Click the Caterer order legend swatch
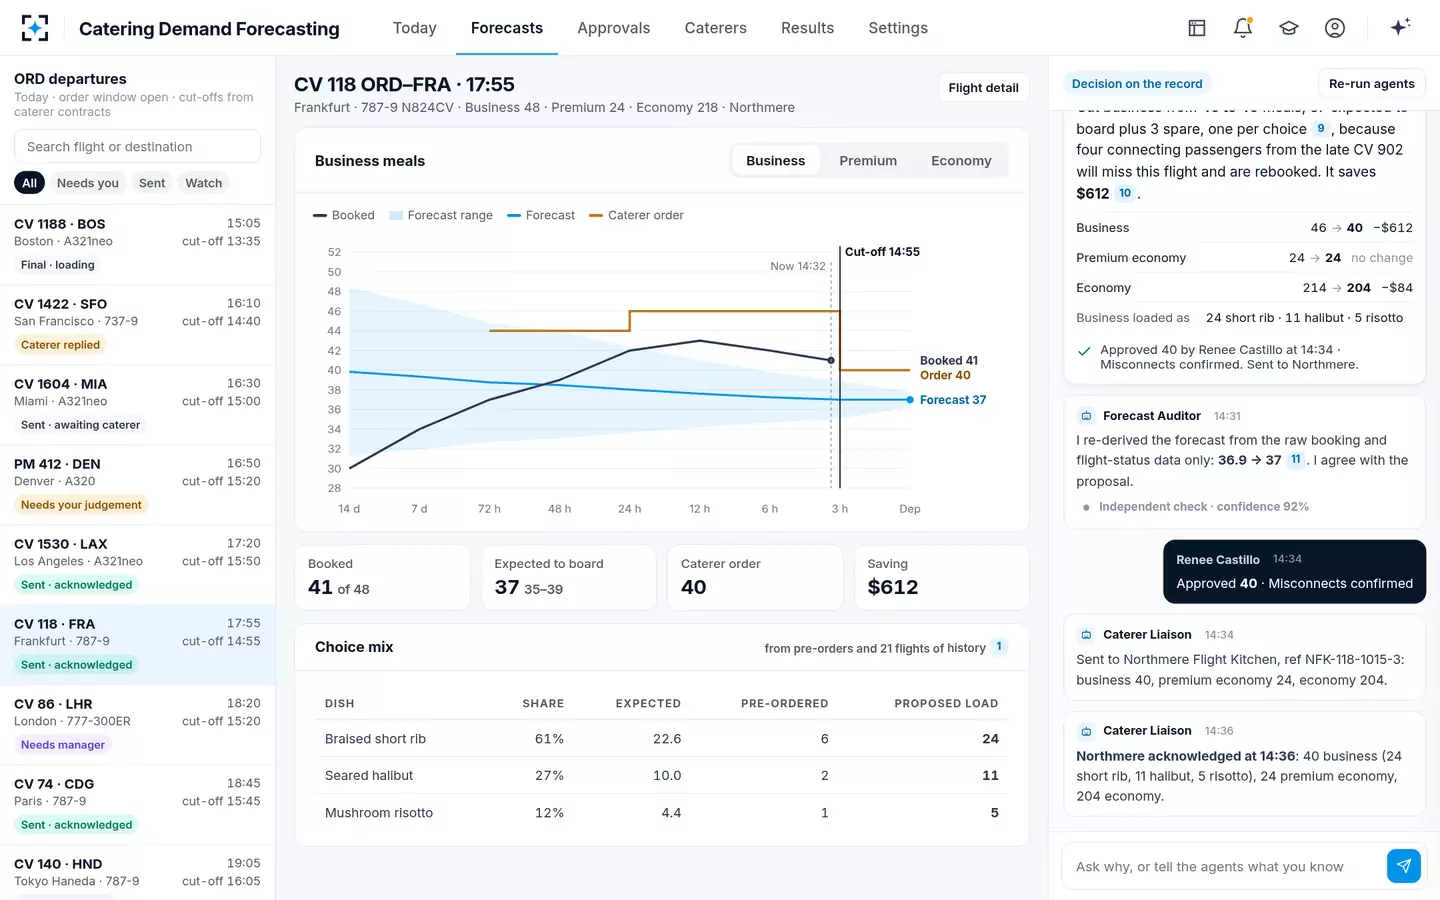Screen dimensions: 1440x900 click(596, 216)
